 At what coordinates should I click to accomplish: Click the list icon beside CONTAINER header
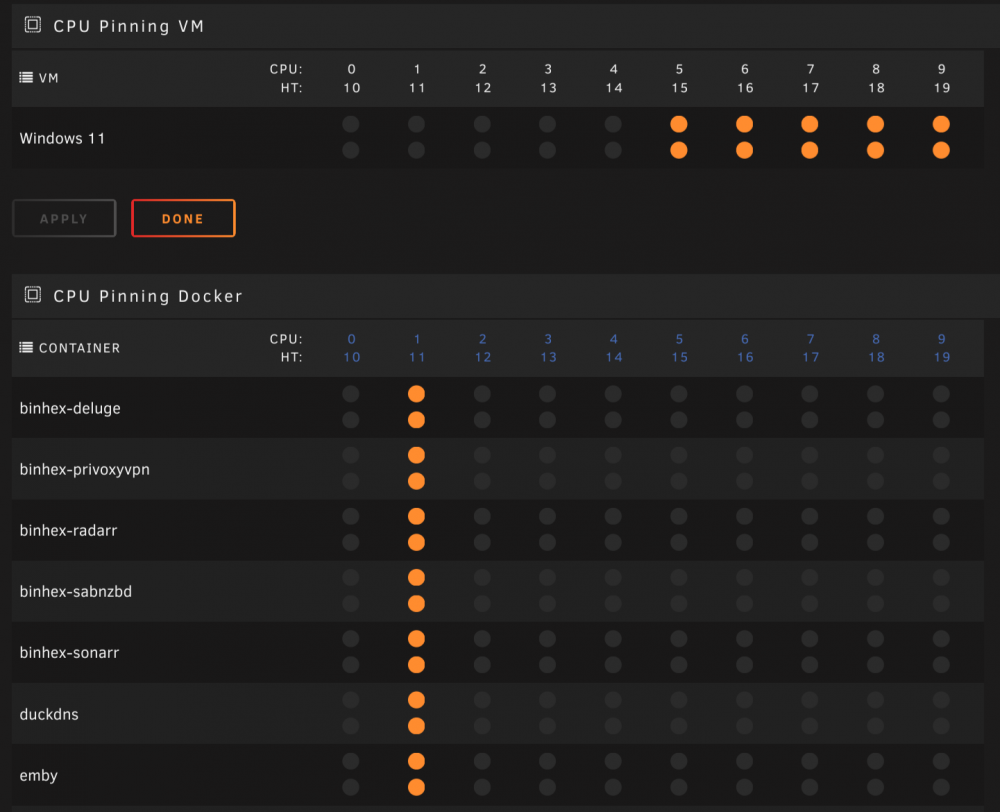coord(26,348)
